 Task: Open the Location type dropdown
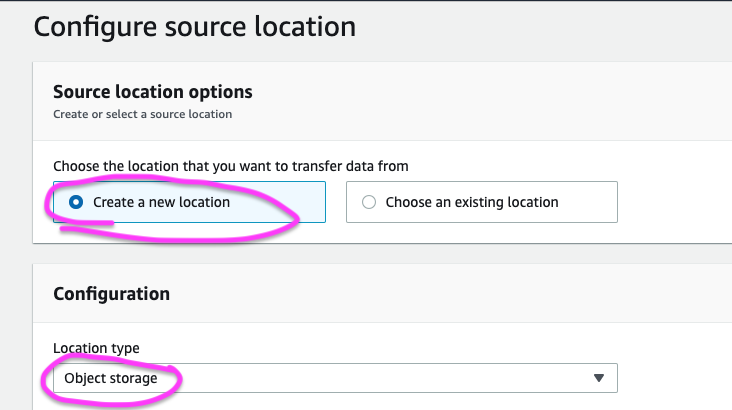[334, 378]
